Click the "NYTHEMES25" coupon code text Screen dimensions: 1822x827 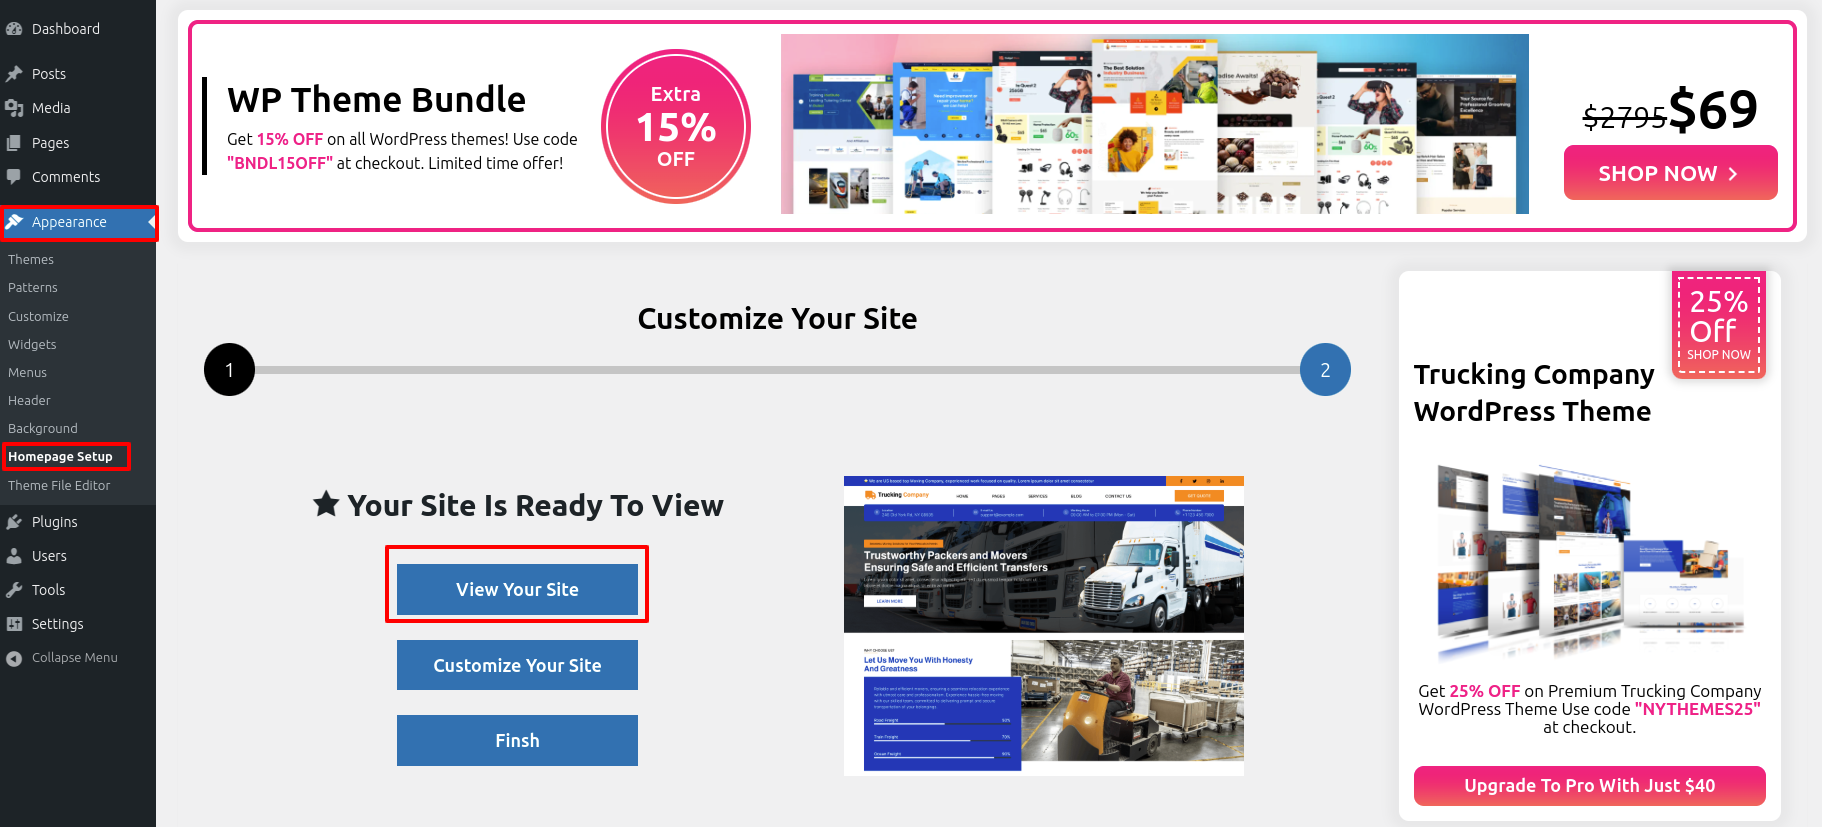click(1698, 709)
